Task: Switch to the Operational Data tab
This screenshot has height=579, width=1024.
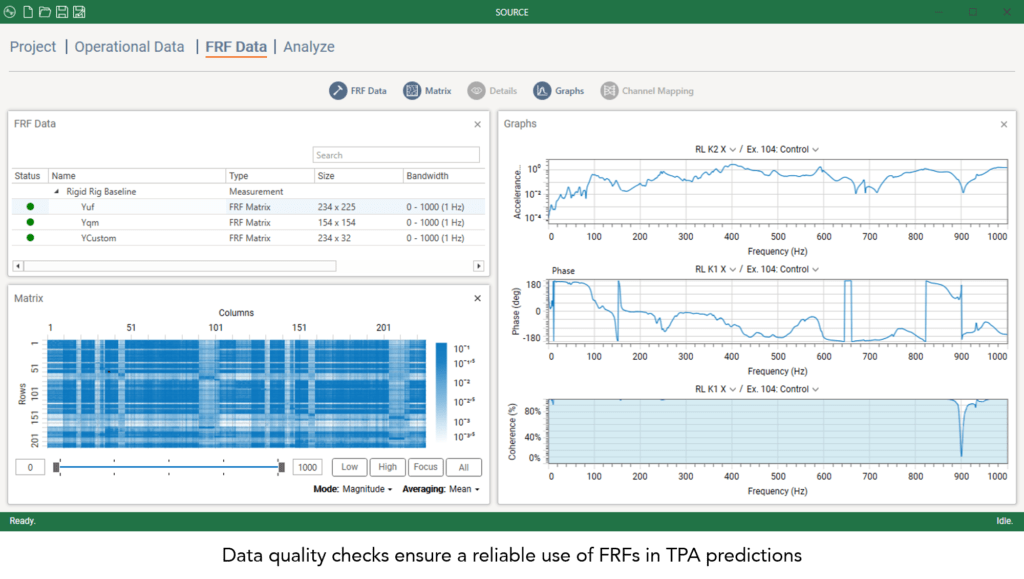Action: click(x=129, y=47)
